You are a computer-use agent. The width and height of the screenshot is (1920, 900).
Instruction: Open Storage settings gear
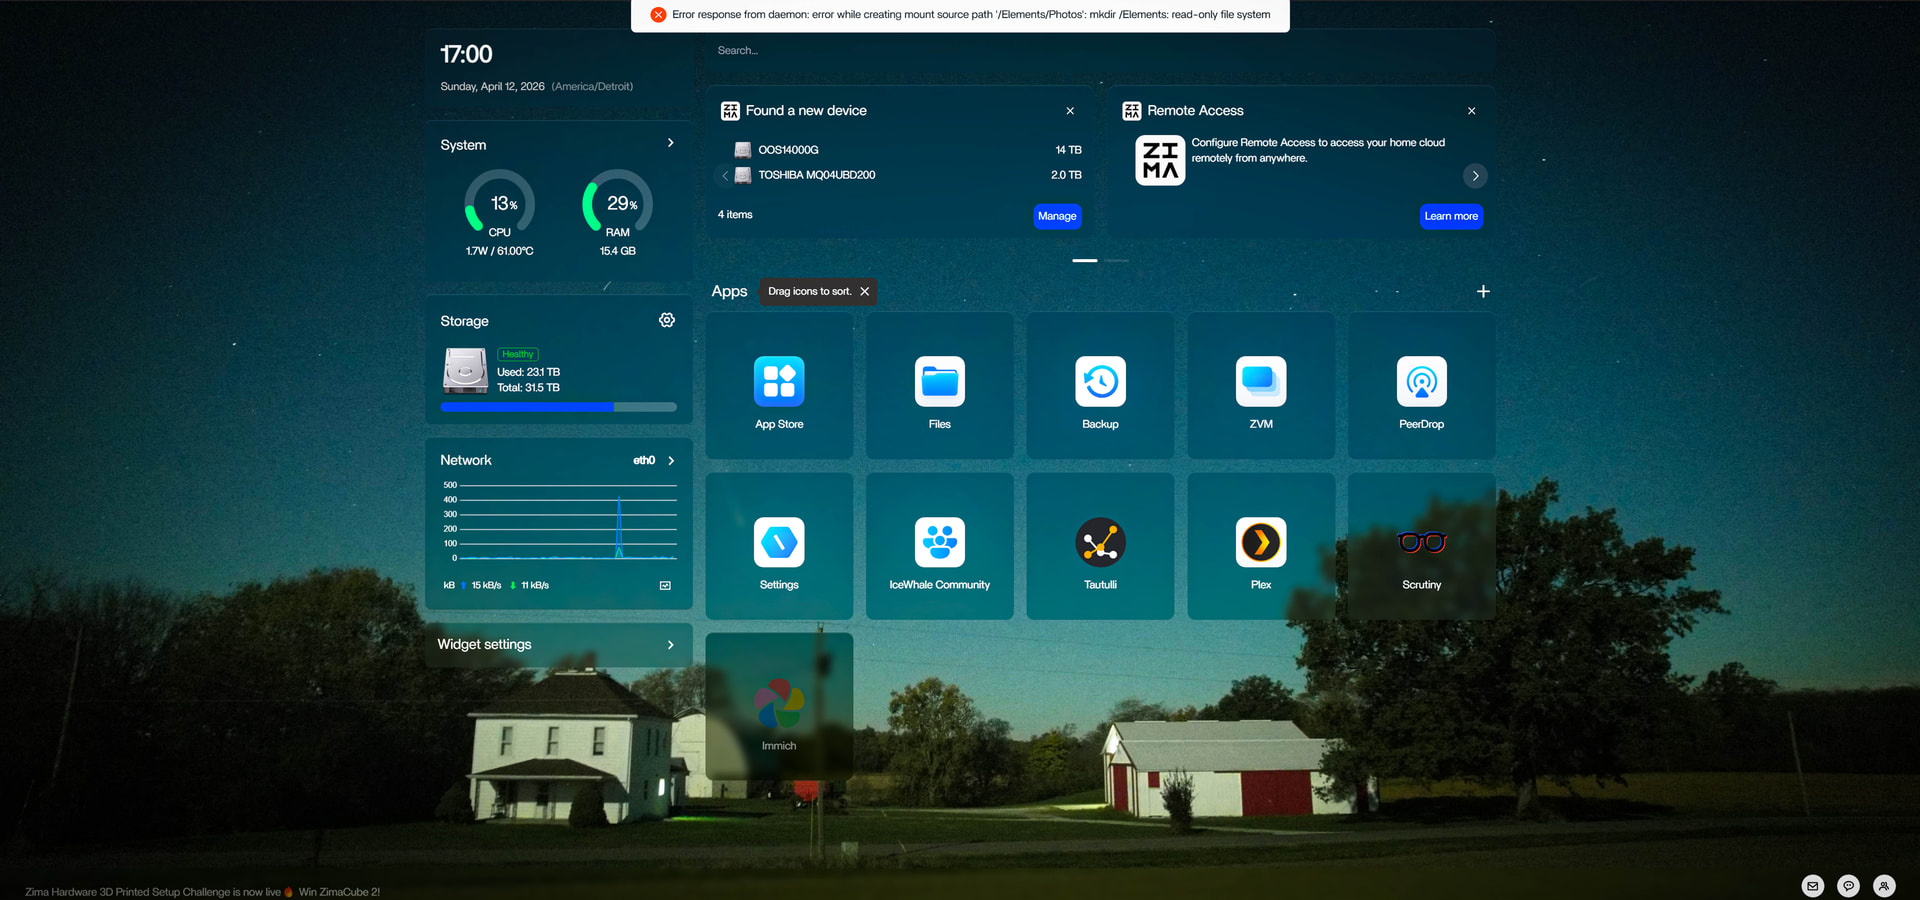click(667, 320)
